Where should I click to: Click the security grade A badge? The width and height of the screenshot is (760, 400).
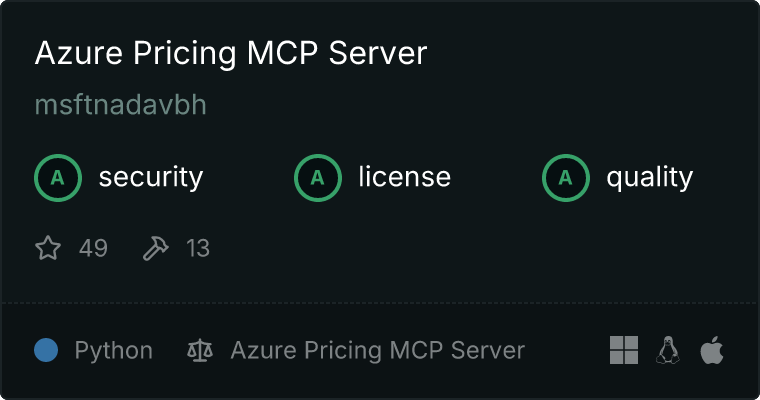(58, 178)
